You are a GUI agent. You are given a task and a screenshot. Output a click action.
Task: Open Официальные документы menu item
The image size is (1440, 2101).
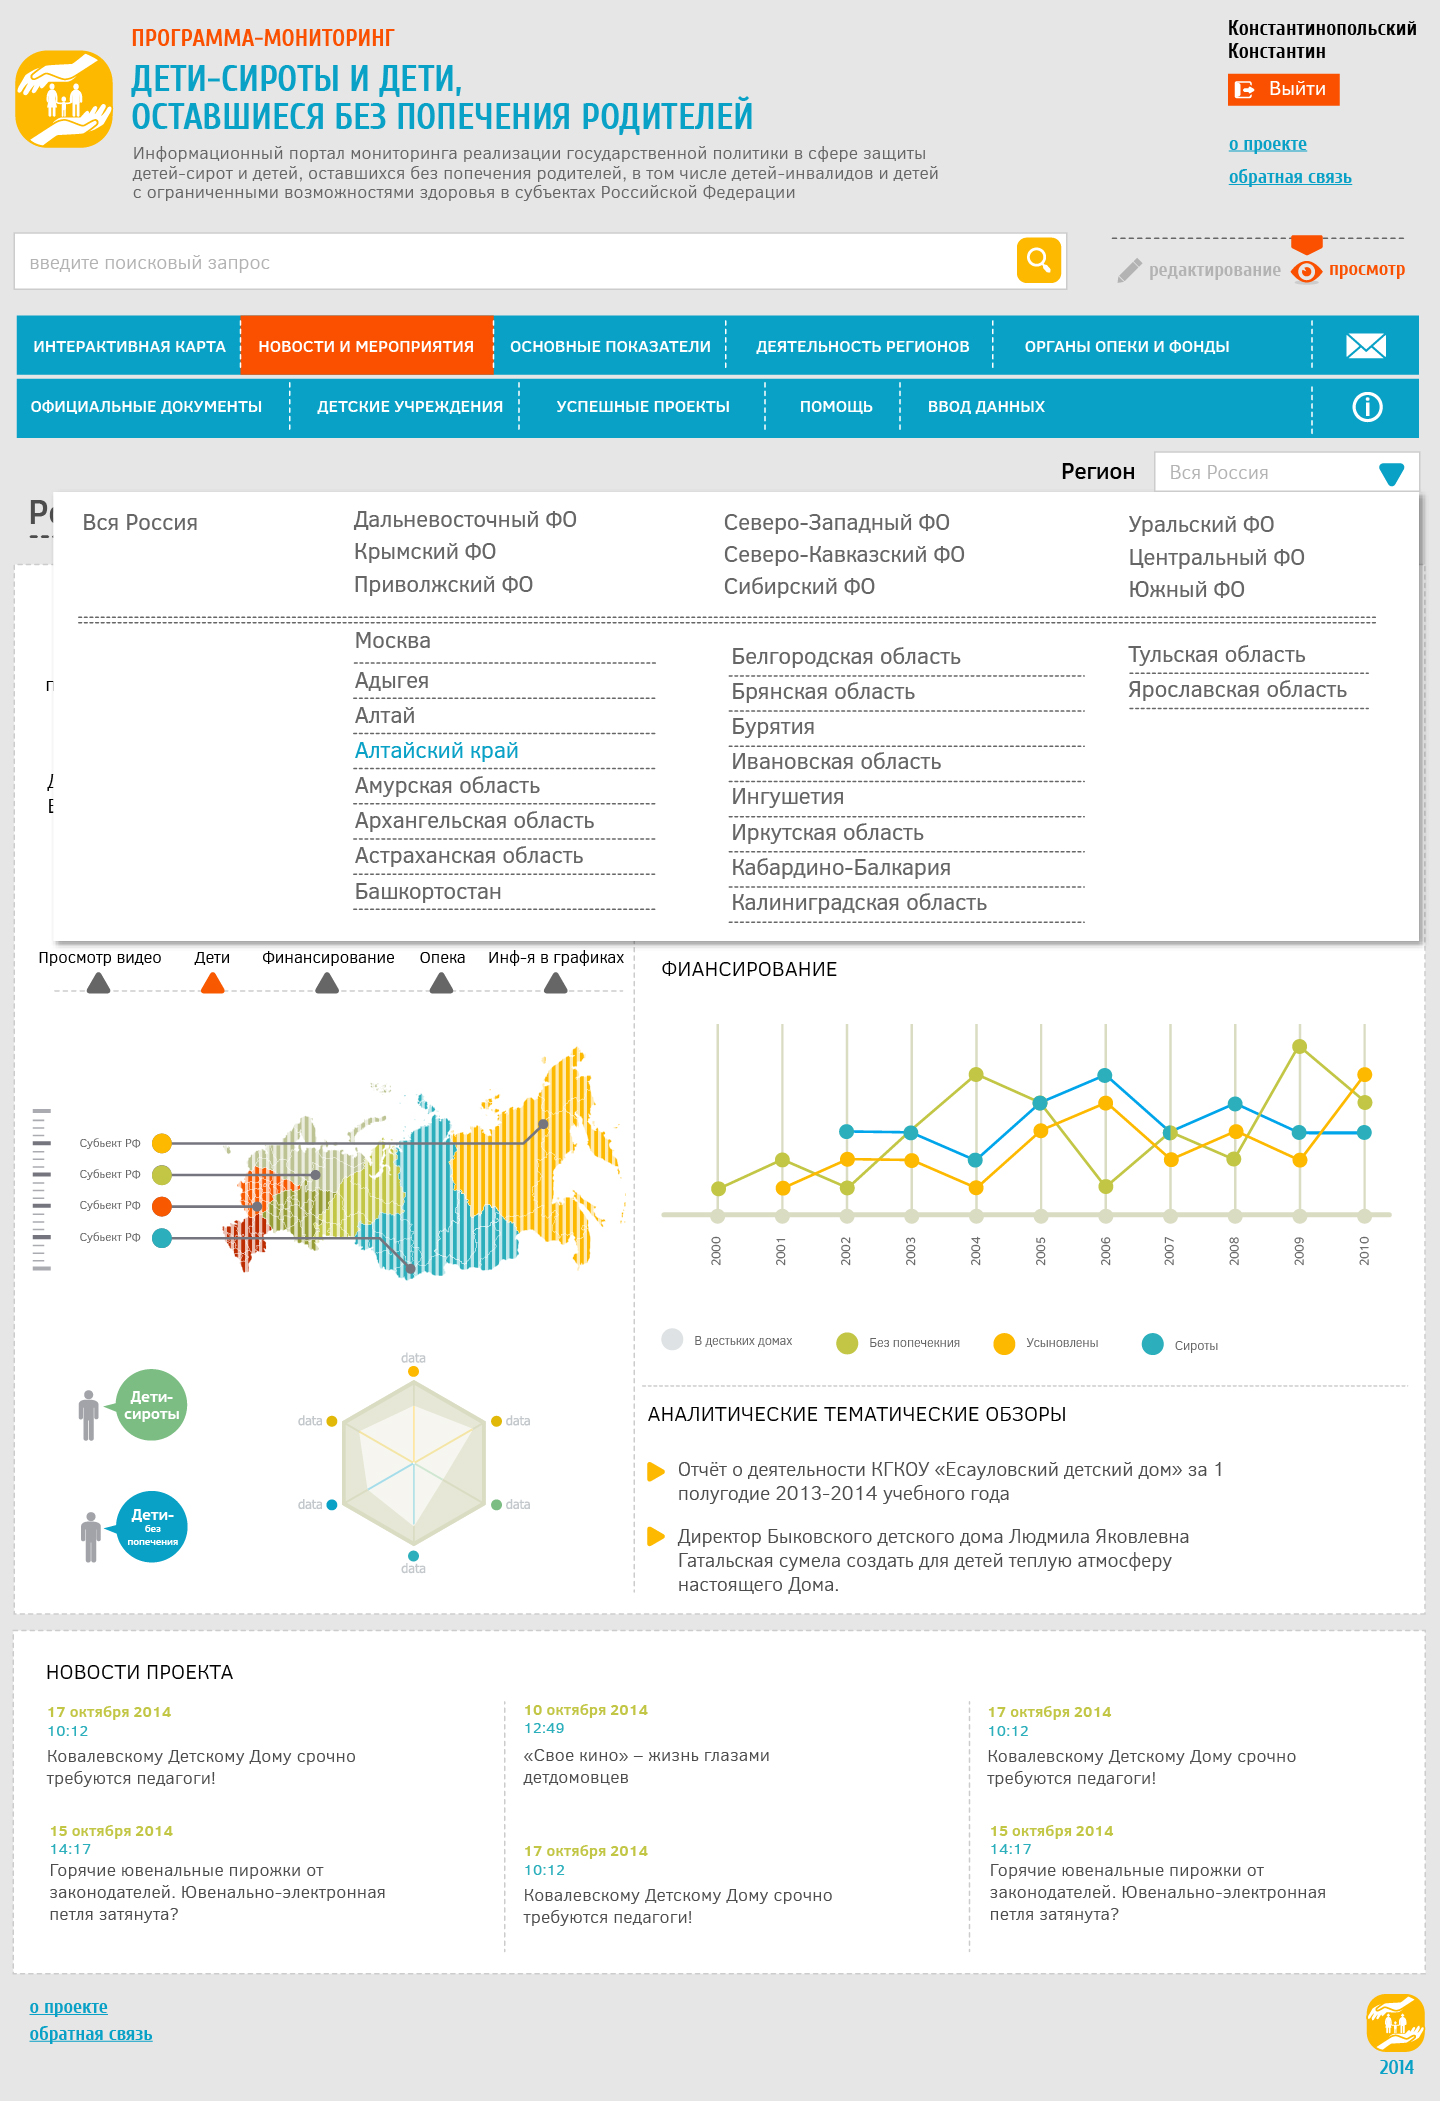146,407
